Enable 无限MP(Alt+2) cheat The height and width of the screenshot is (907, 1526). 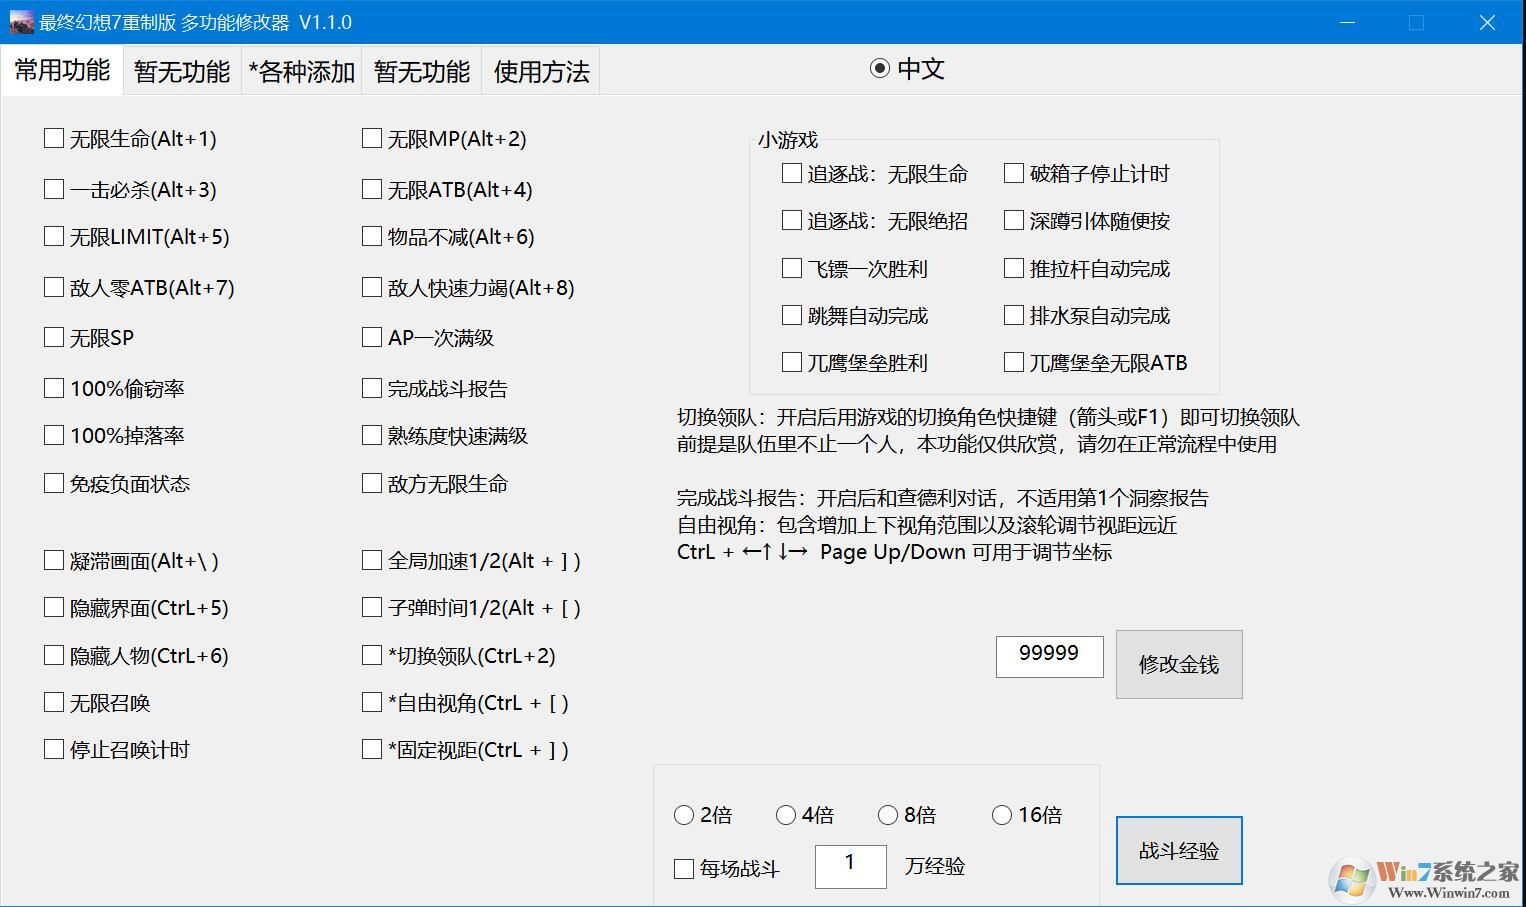pyautogui.click(x=370, y=138)
